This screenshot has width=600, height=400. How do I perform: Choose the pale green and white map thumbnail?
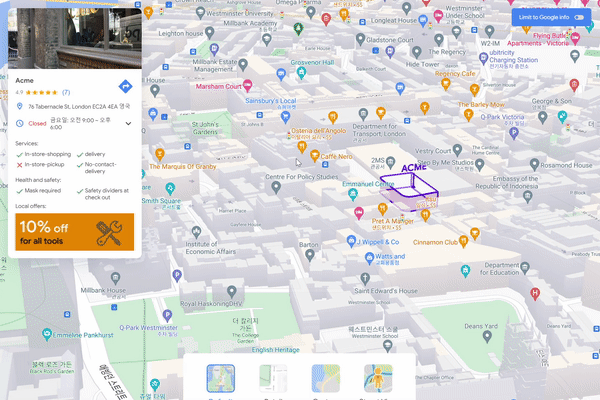[273, 378]
